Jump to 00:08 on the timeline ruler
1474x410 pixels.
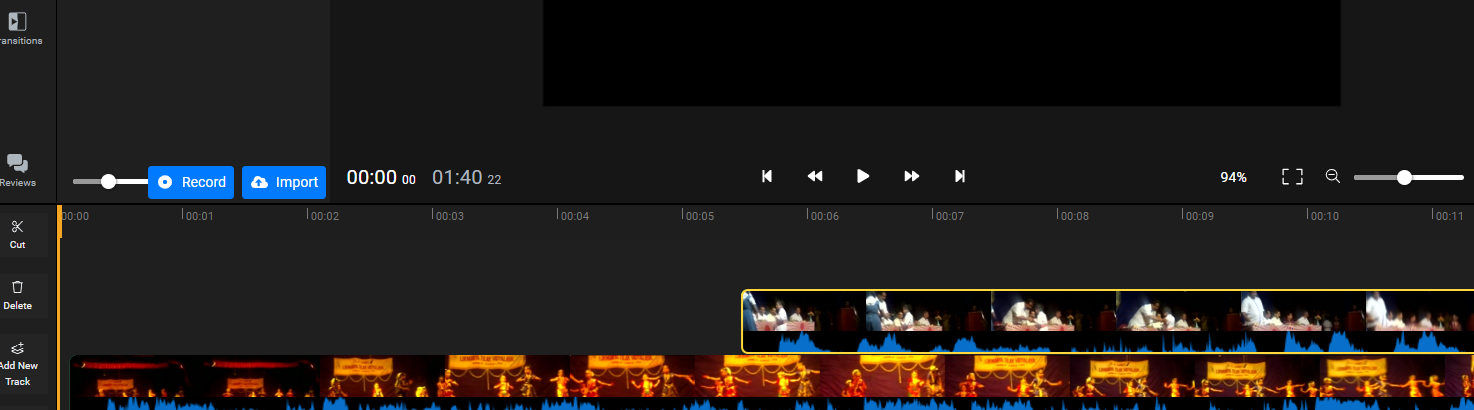click(x=1073, y=215)
